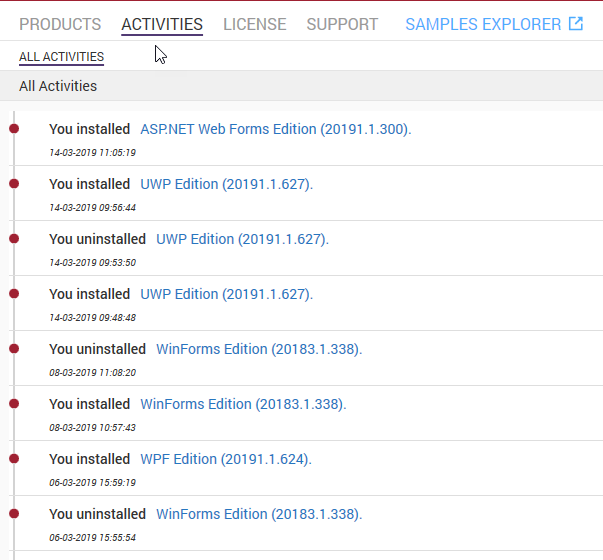Open ASP.NET Web Forms Edition (20191.1.300) link

click(276, 129)
